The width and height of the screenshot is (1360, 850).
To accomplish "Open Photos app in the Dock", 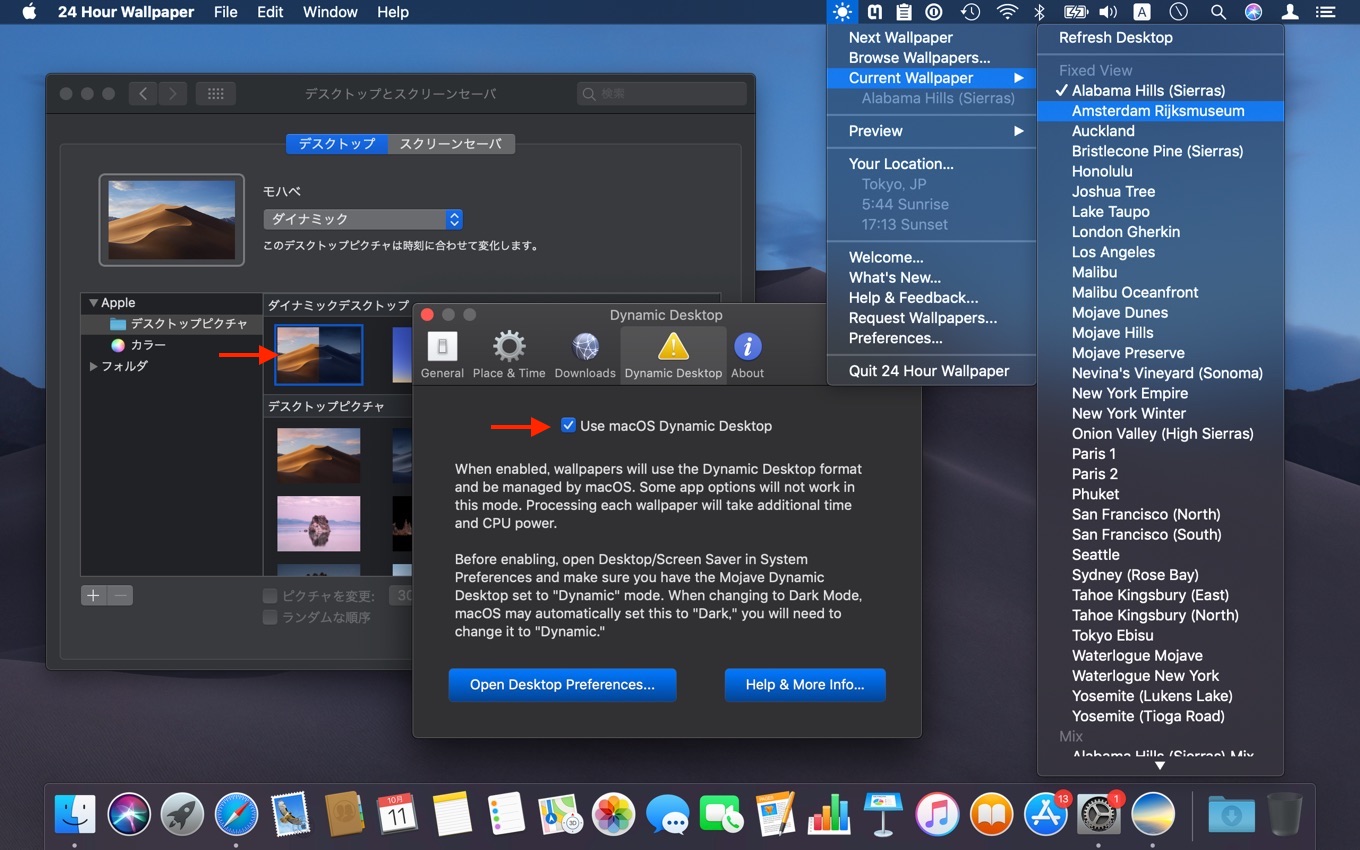I will [x=613, y=815].
